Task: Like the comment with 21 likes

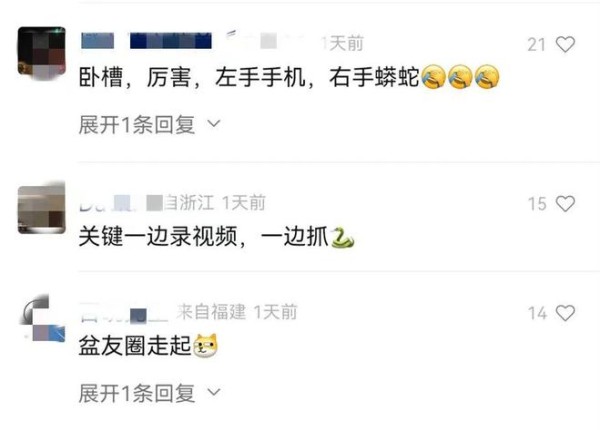Action: tap(565, 44)
